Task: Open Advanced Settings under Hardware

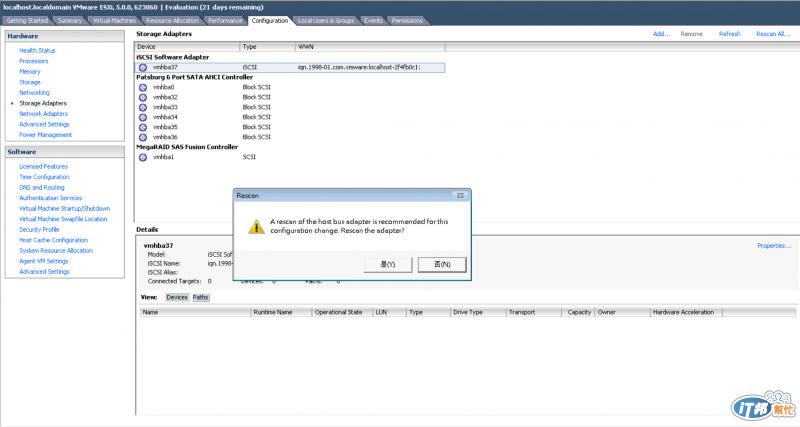Action: pos(44,124)
